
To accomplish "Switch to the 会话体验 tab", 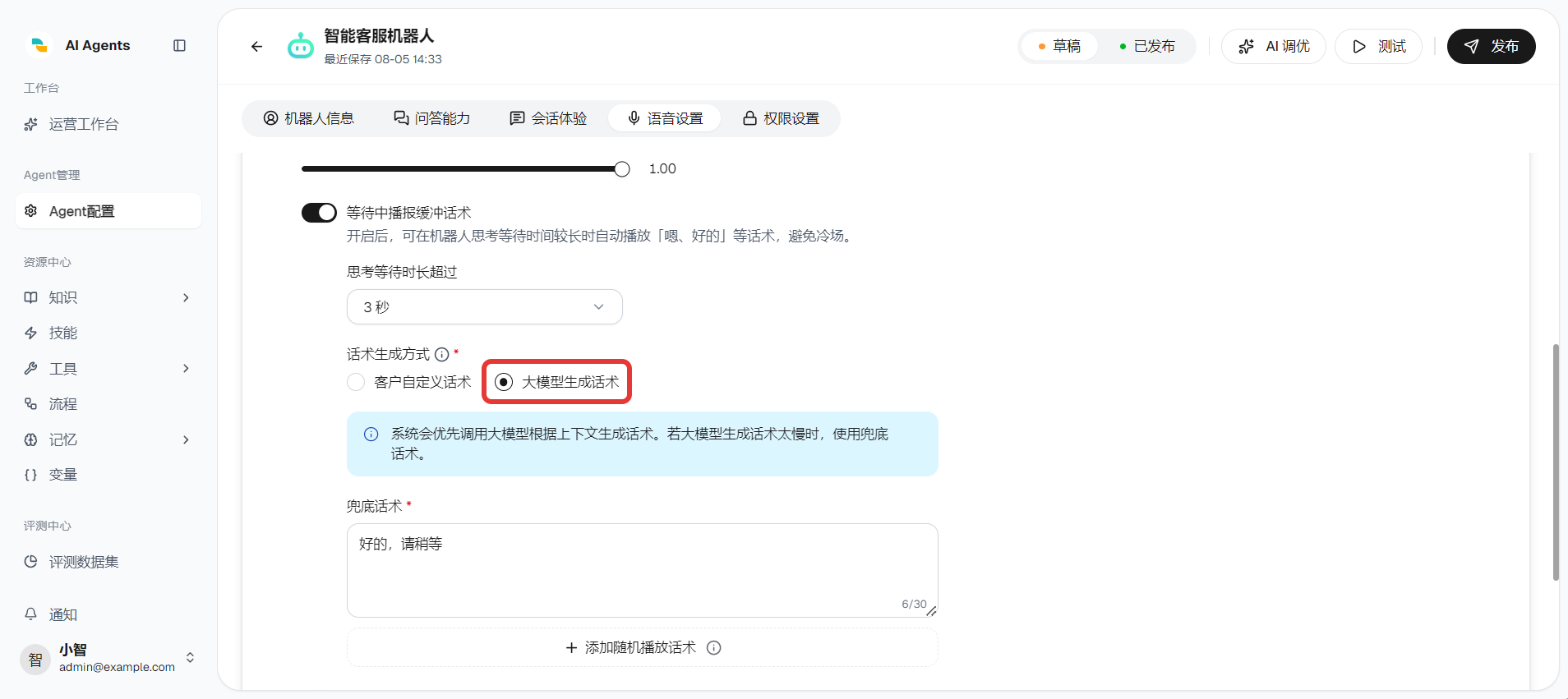I will 548,118.
